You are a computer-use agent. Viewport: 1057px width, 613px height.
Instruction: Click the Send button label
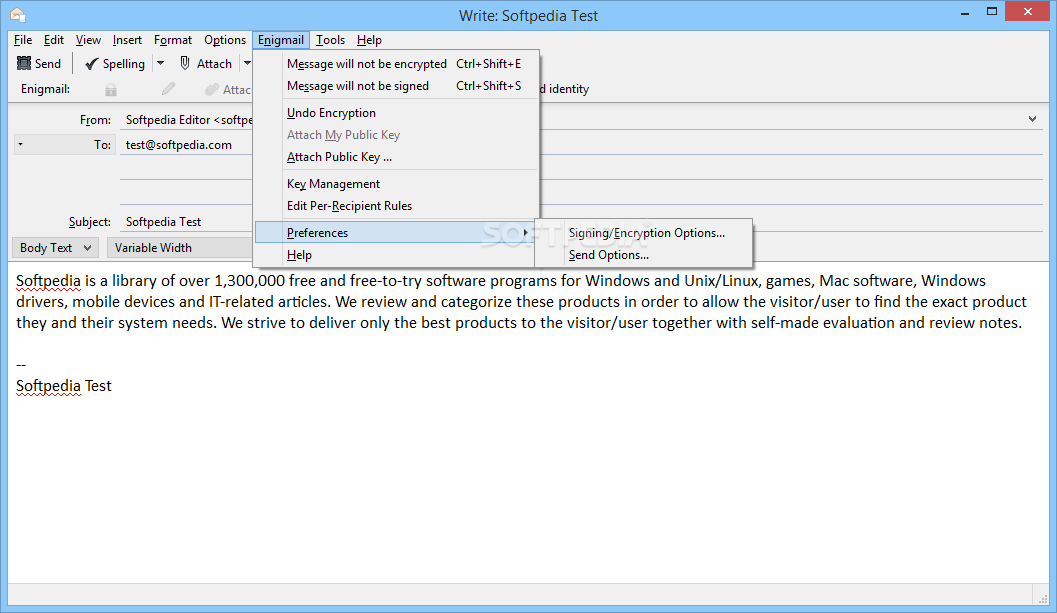(x=48, y=64)
